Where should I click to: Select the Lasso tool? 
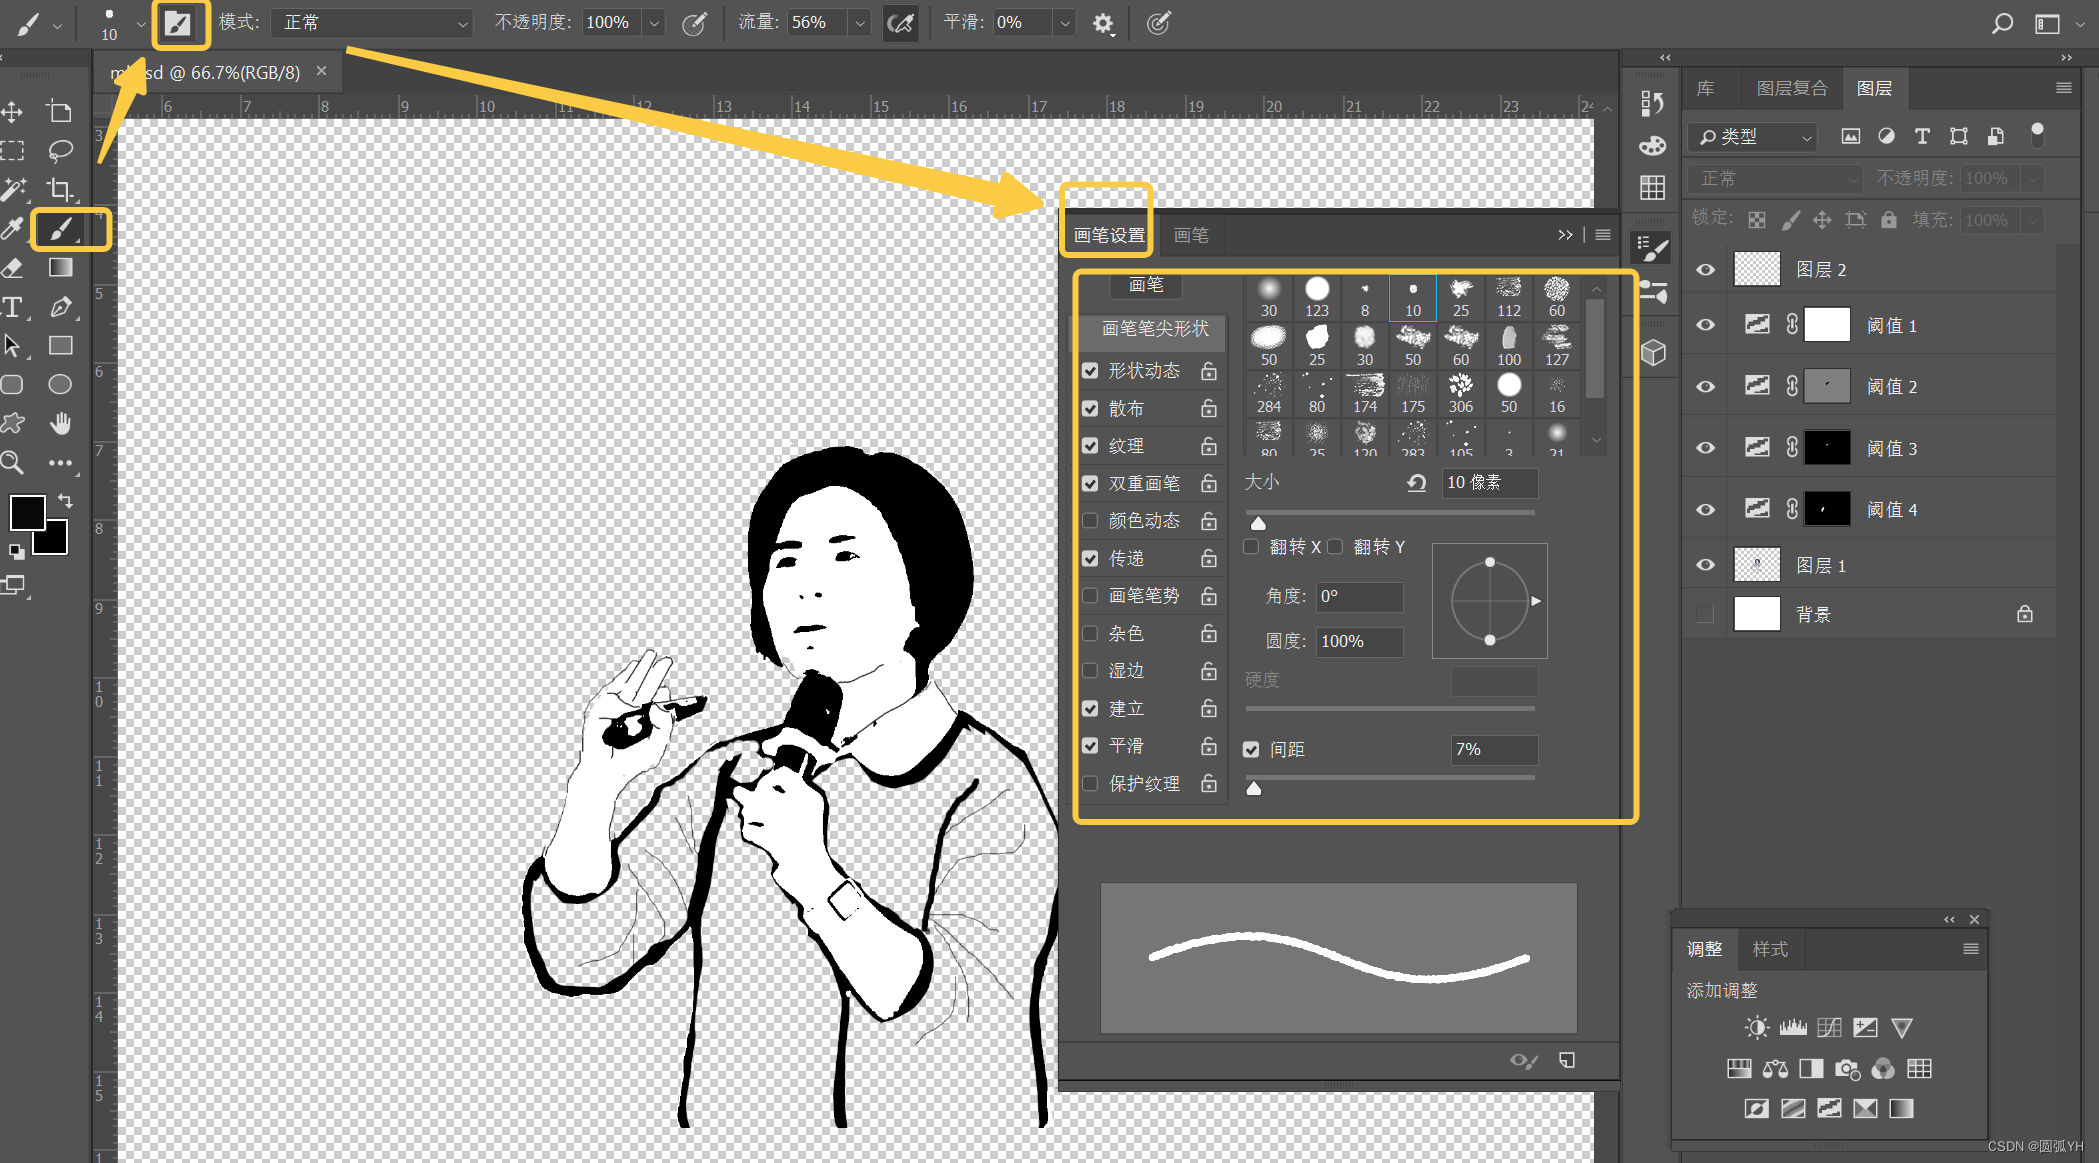click(x=60, y=151)
